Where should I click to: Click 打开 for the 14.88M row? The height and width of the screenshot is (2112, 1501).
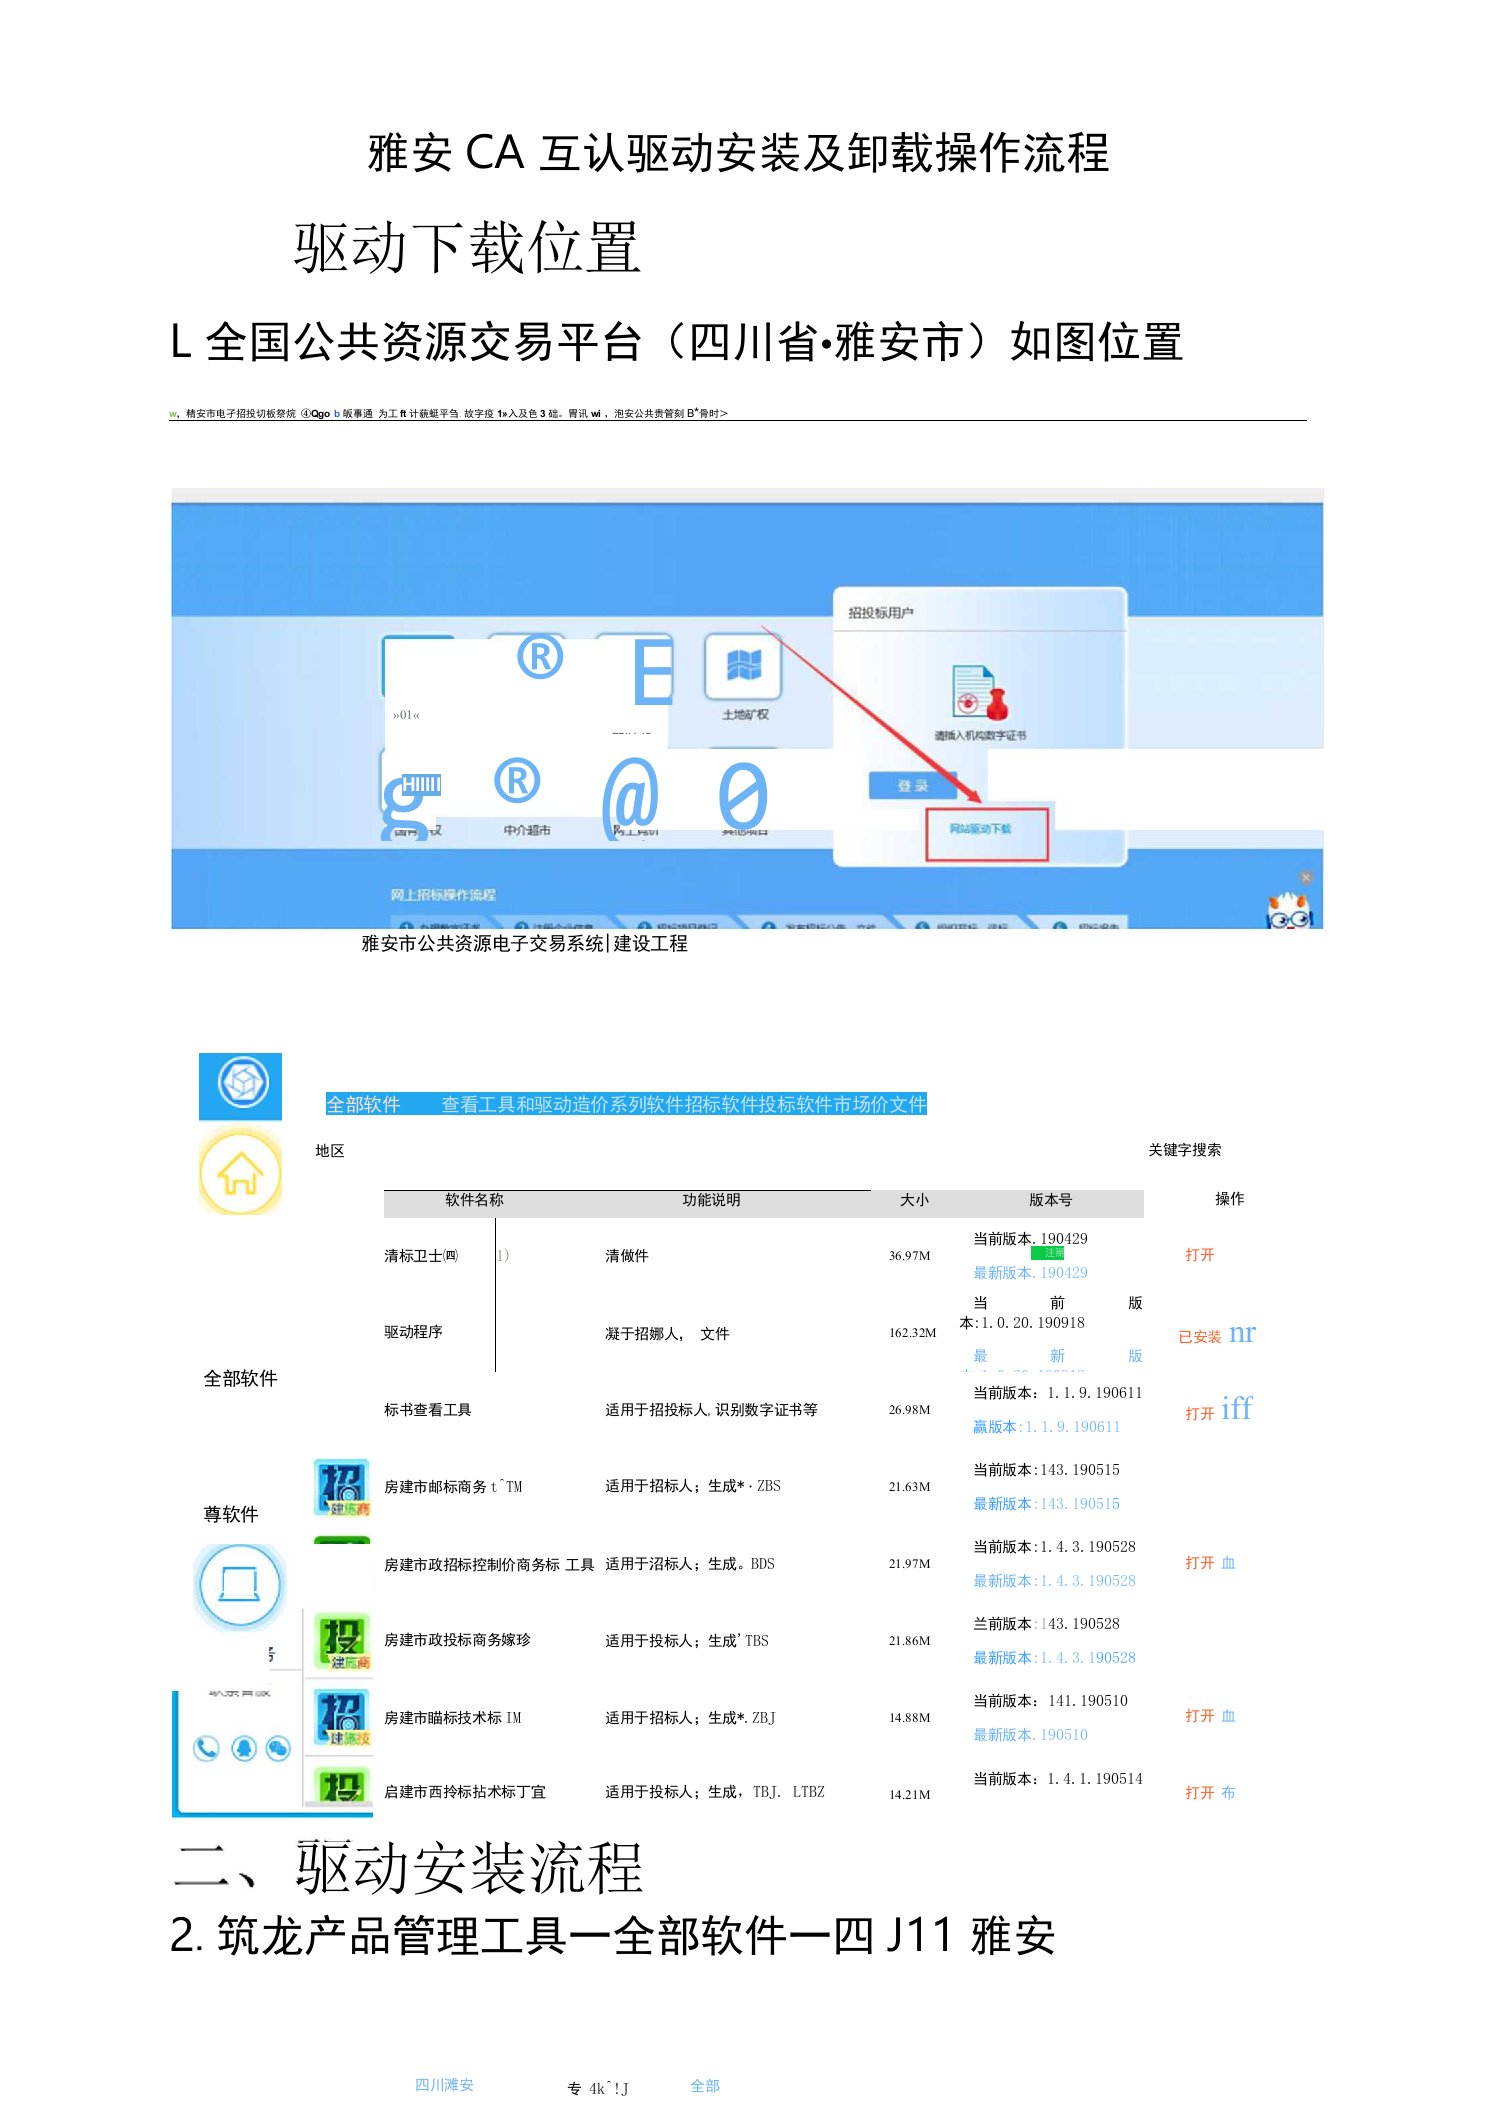[1199, 1716]
